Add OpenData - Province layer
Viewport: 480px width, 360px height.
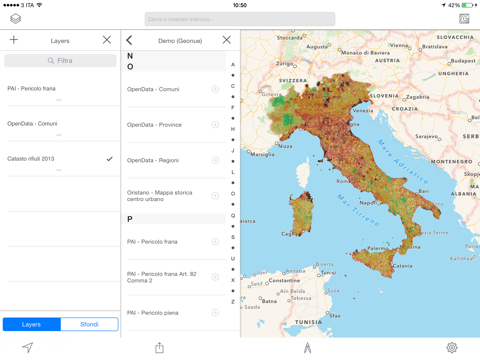click(215, 125)
